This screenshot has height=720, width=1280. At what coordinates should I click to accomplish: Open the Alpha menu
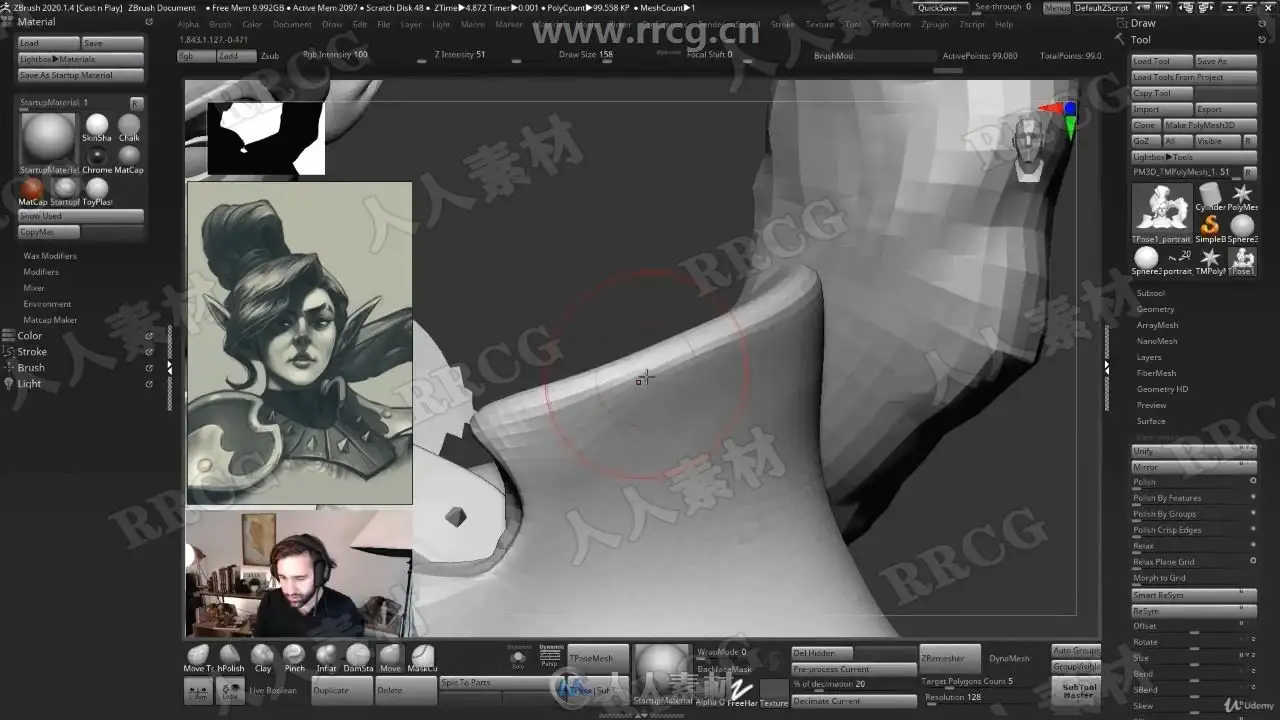pos(188,24)
